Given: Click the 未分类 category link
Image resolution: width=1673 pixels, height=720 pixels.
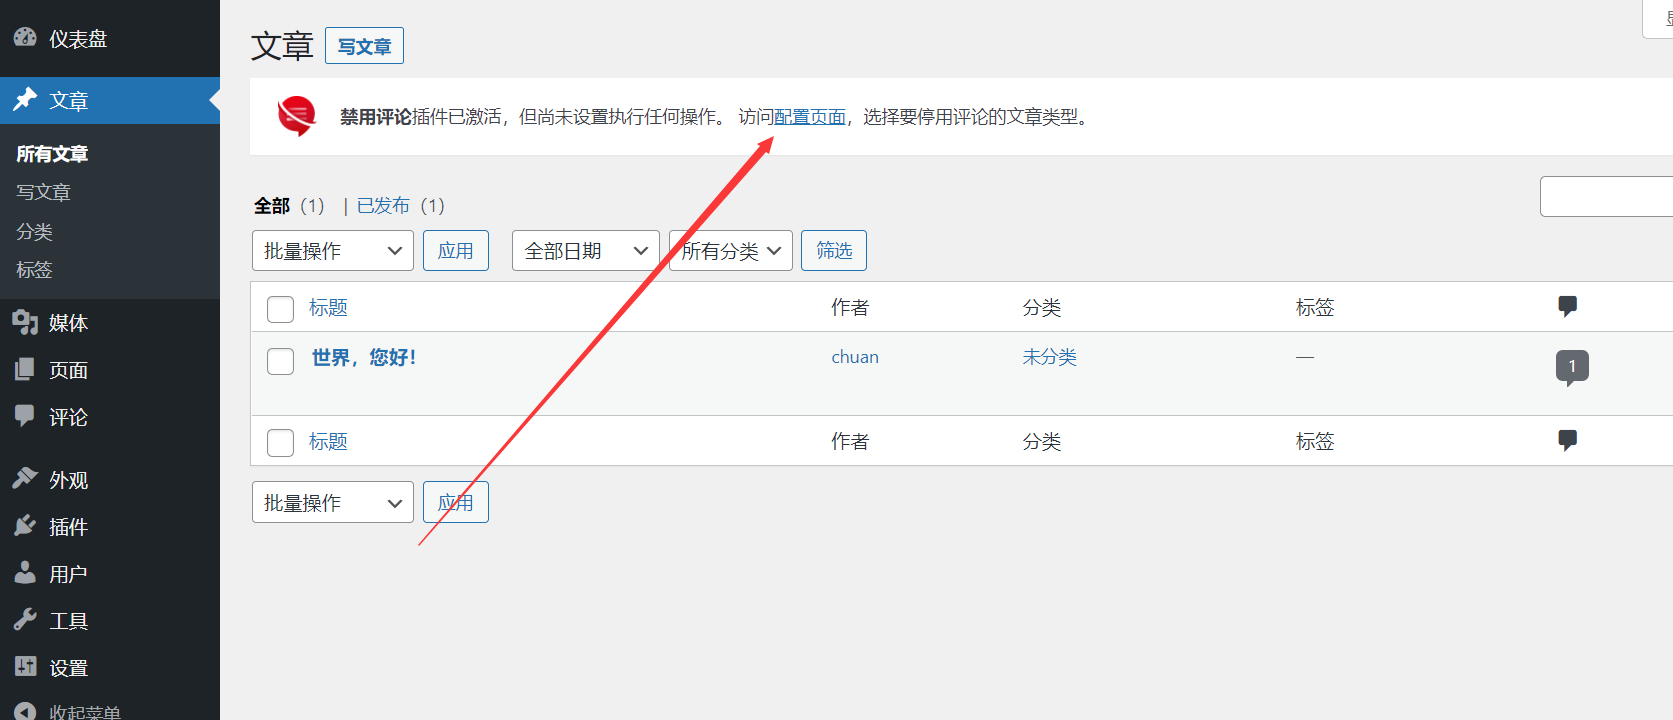Looking at the screenshot, I should point(1049,357).
